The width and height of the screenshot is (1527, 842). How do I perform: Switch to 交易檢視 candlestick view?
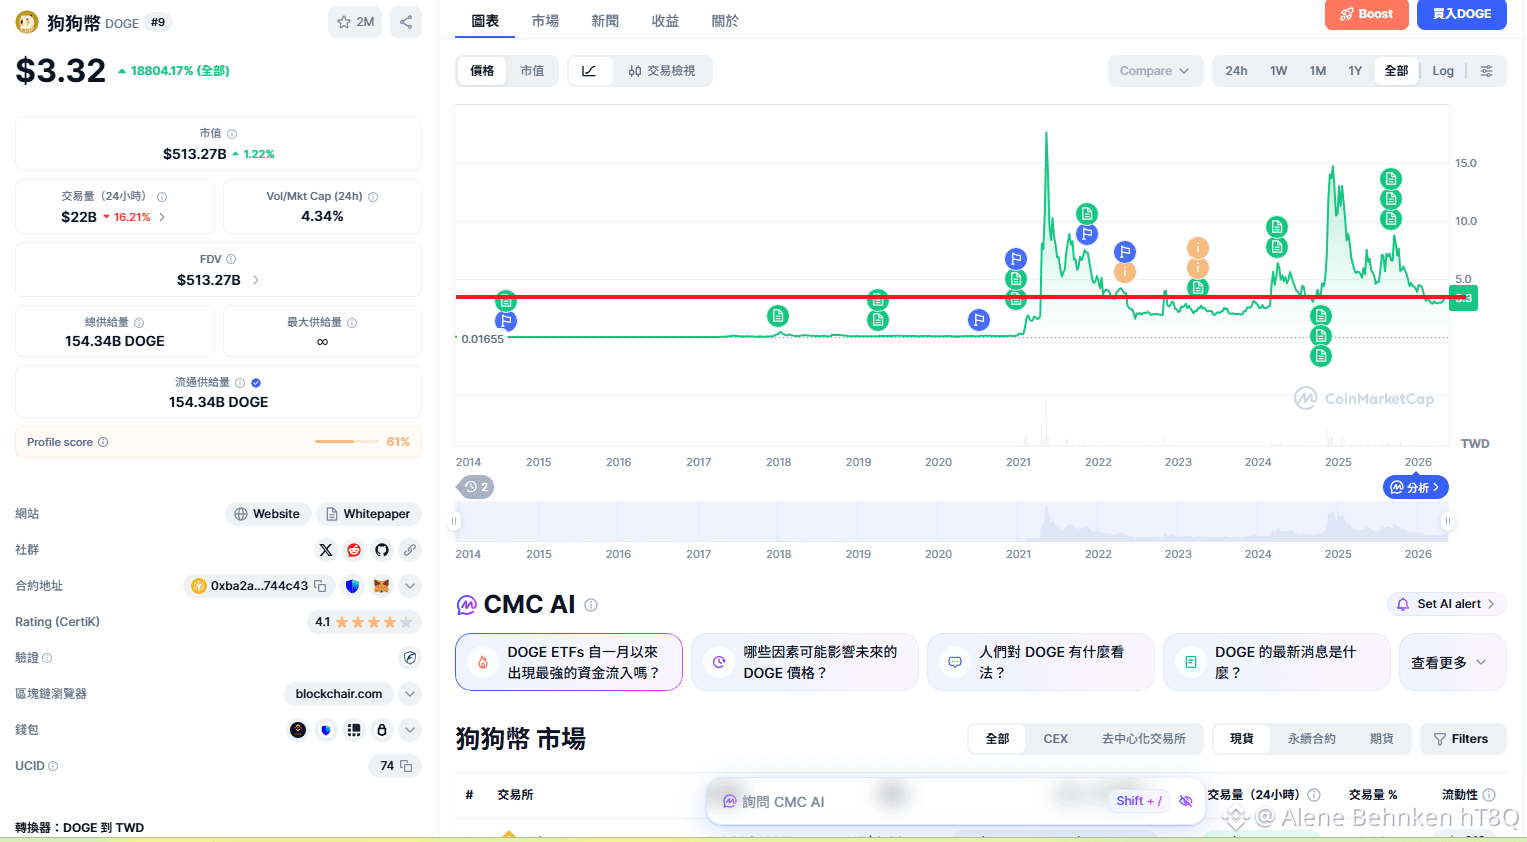pos(662,71)
